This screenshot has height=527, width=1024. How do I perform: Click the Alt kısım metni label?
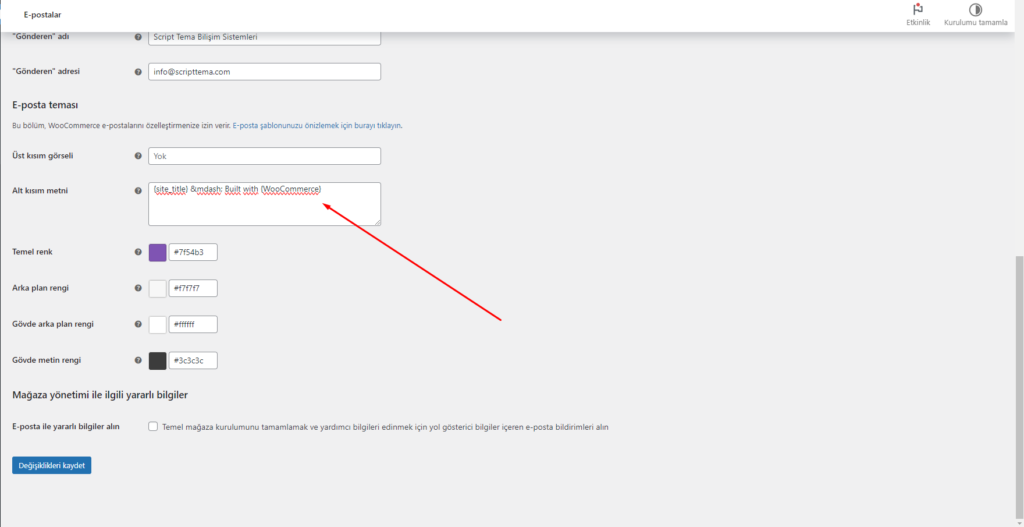coord(40,191)
